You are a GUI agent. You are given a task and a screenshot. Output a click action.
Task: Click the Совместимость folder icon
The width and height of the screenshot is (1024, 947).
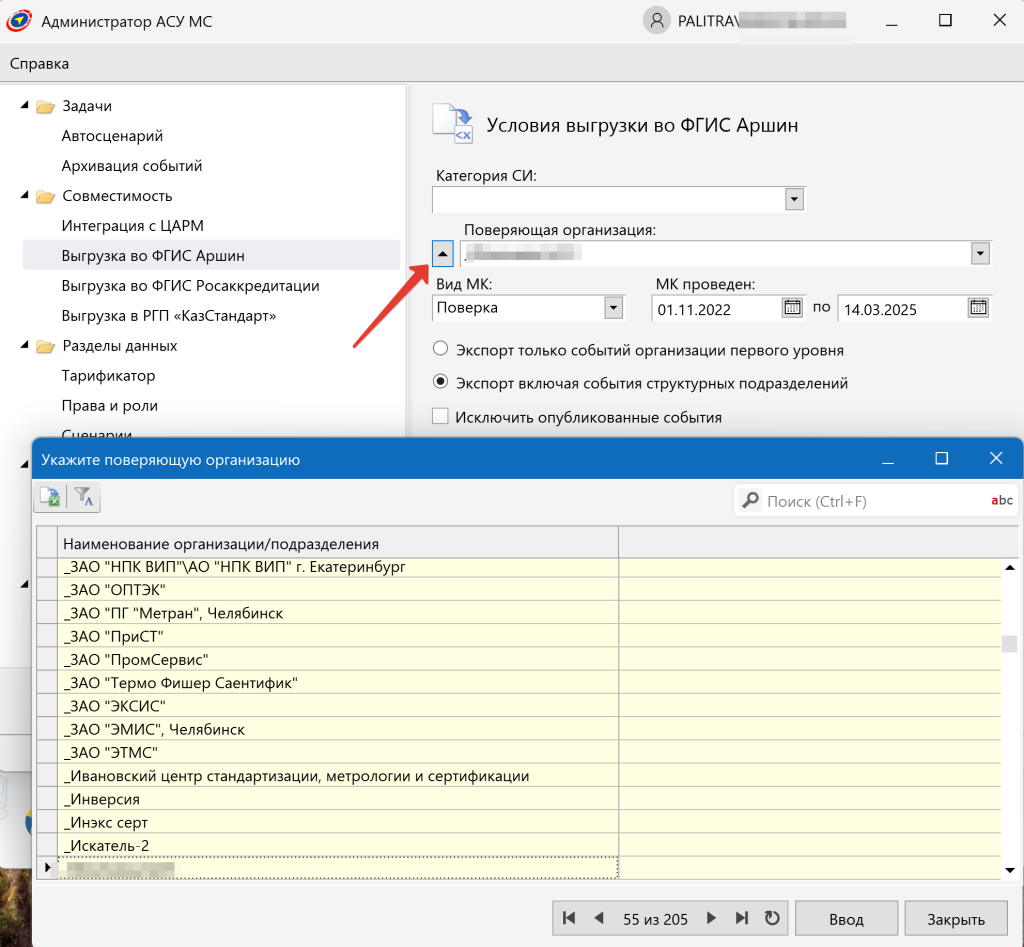point(45,197)
